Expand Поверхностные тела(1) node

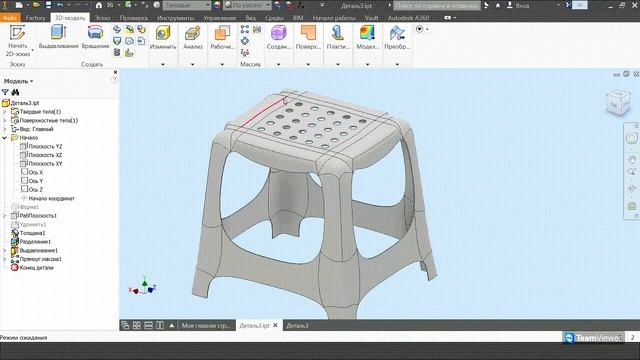pyautogui.click(x=4, y=120)
